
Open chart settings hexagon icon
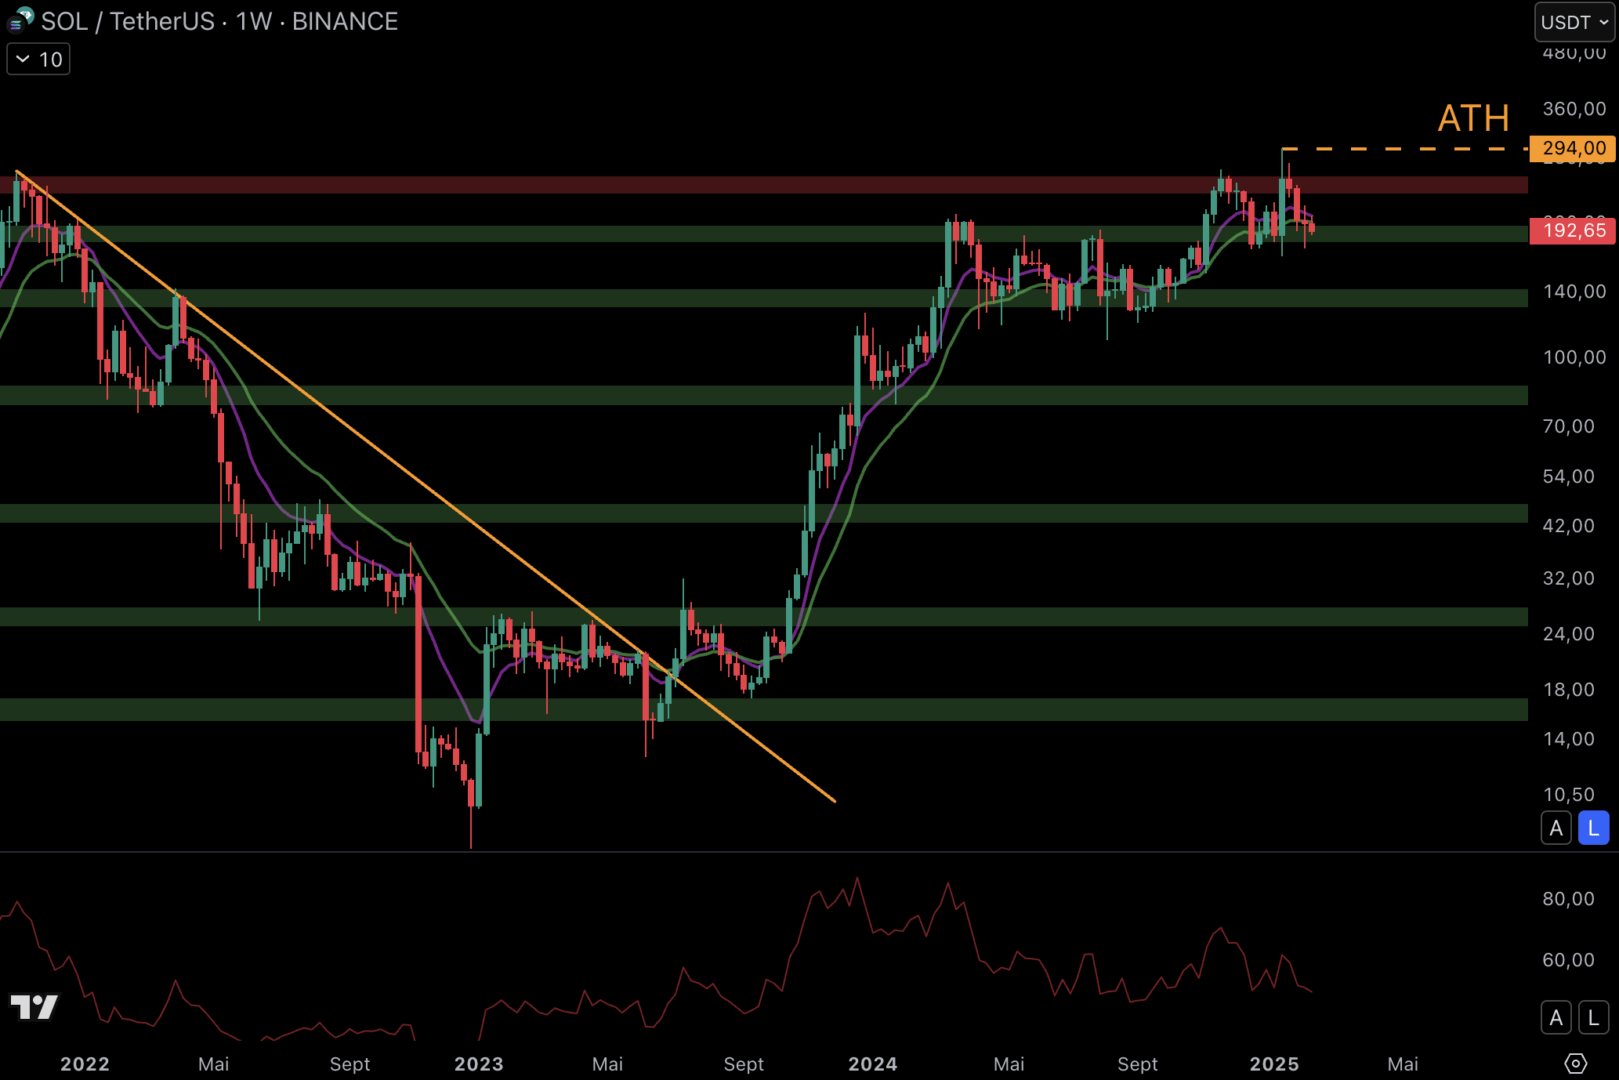[x=1575, y=1063]
